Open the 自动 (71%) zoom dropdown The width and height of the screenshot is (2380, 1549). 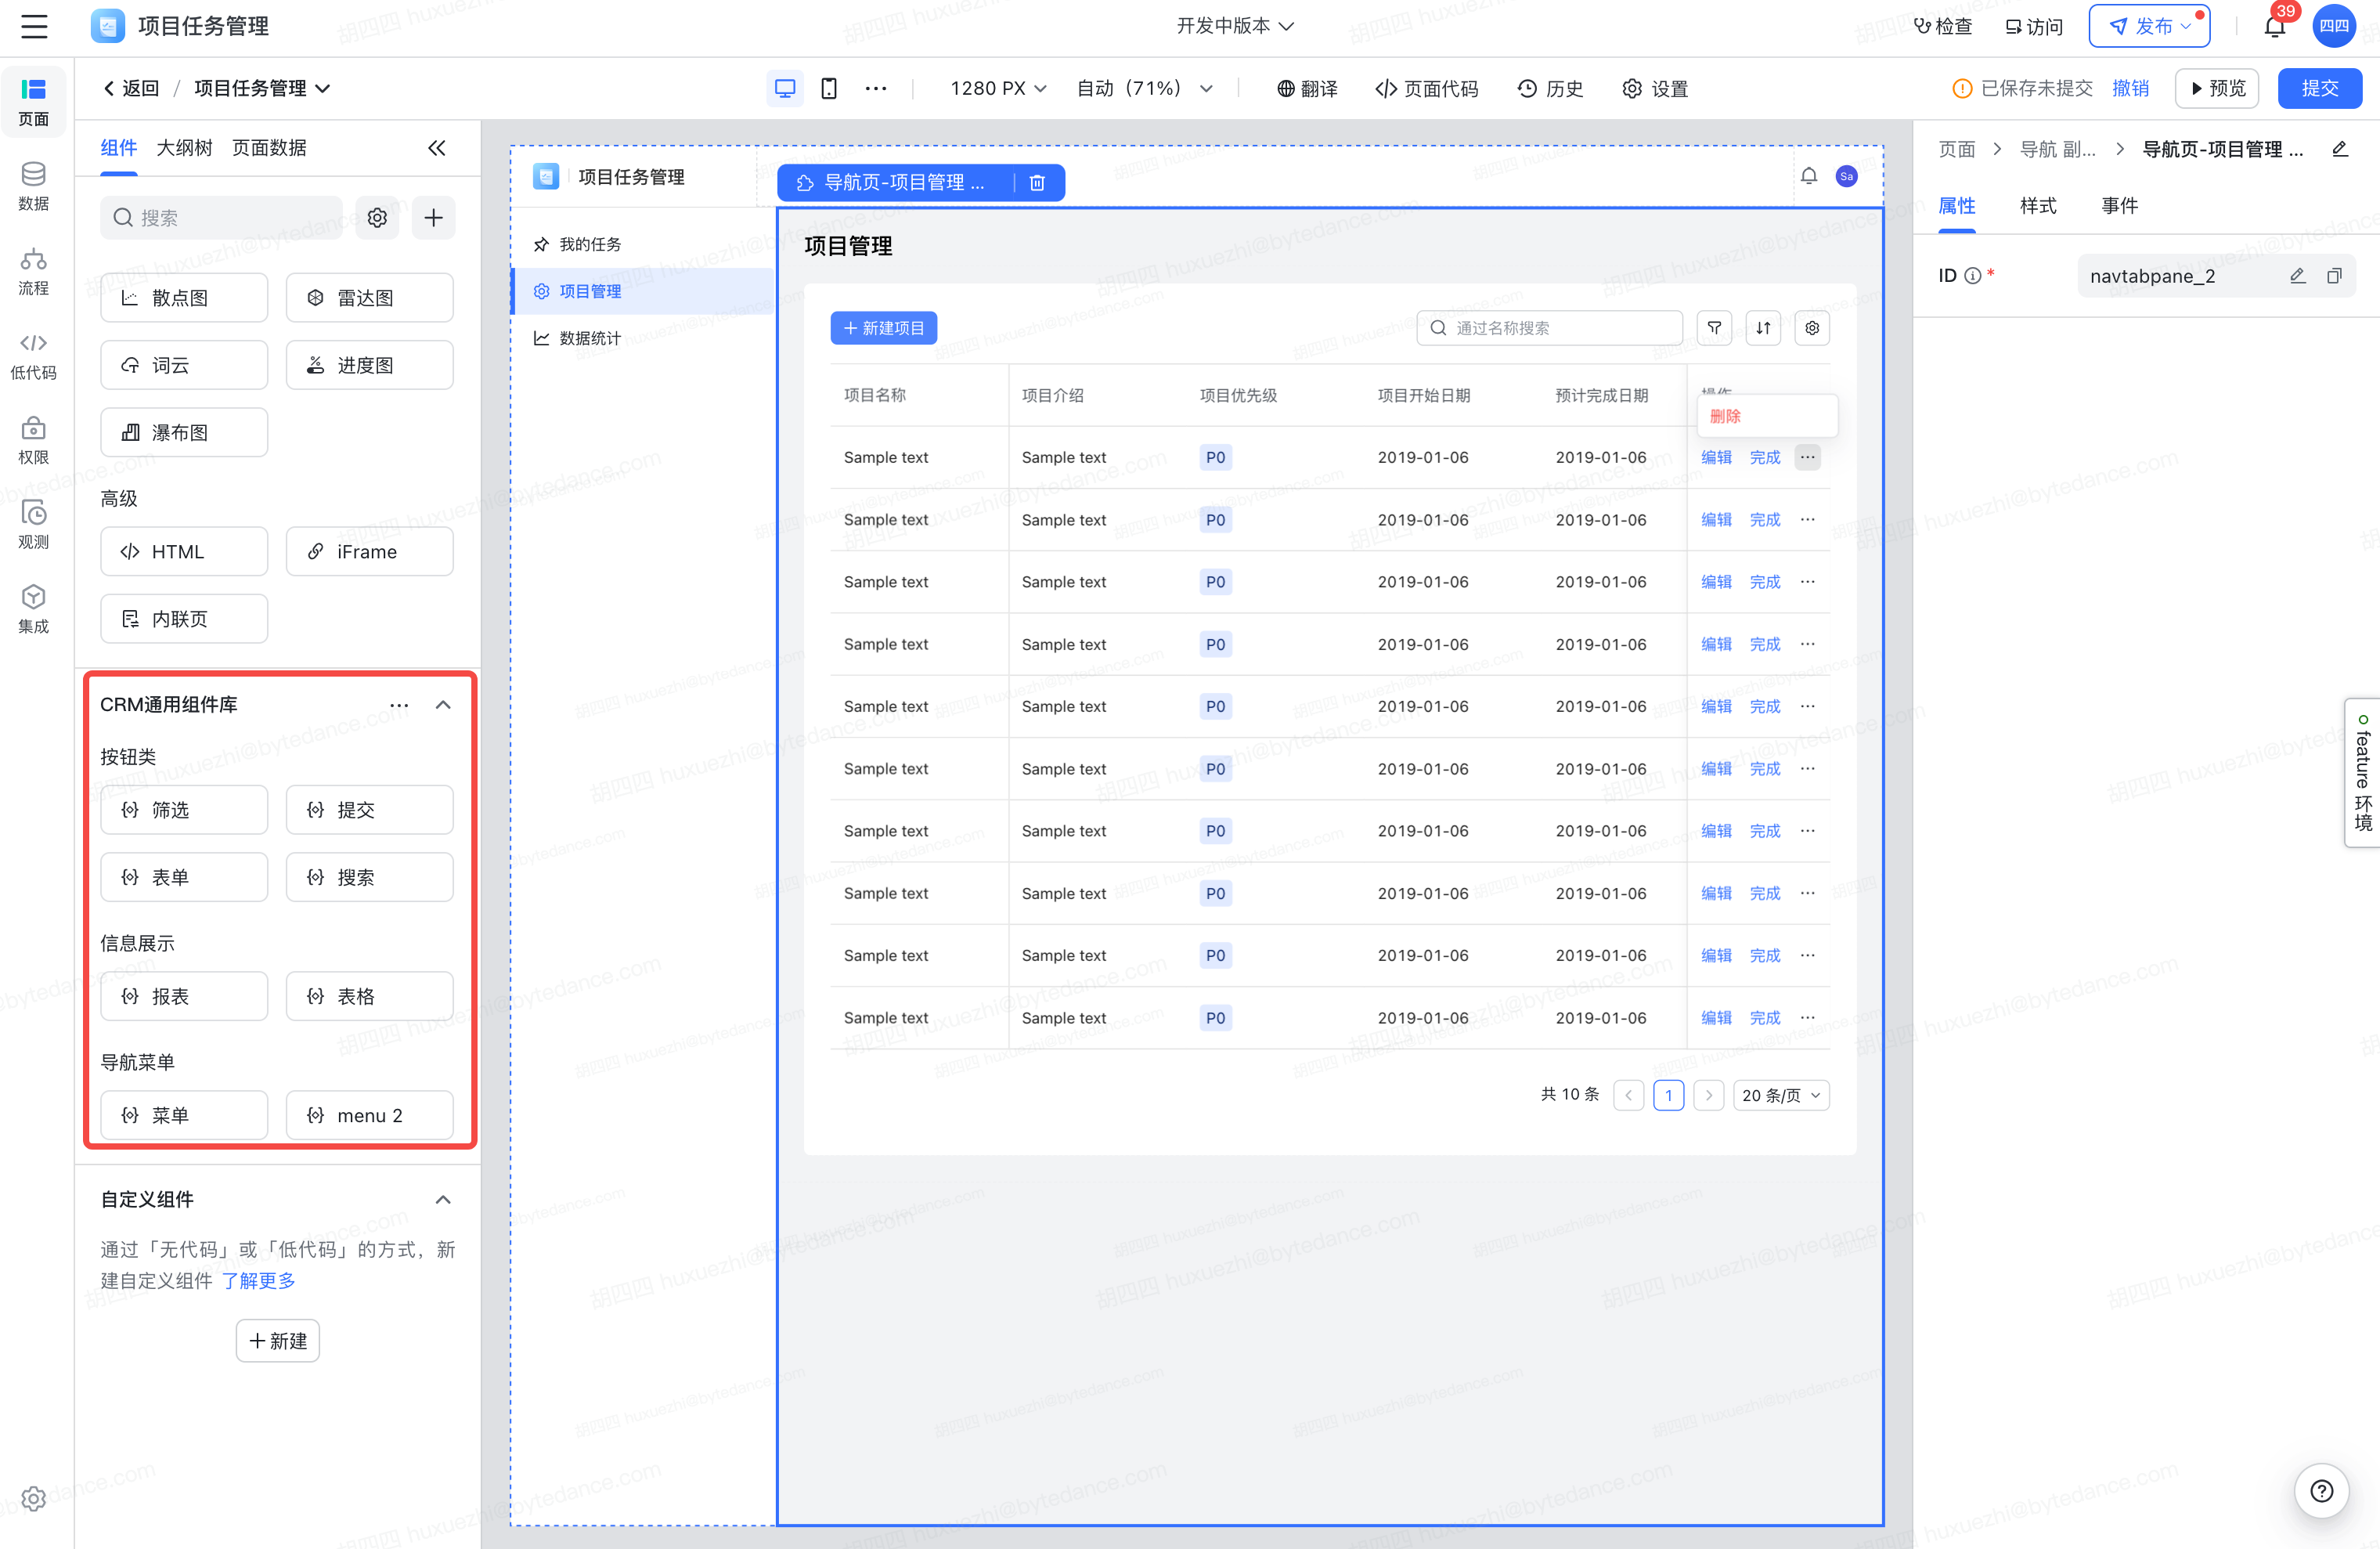pos(1145,89)
